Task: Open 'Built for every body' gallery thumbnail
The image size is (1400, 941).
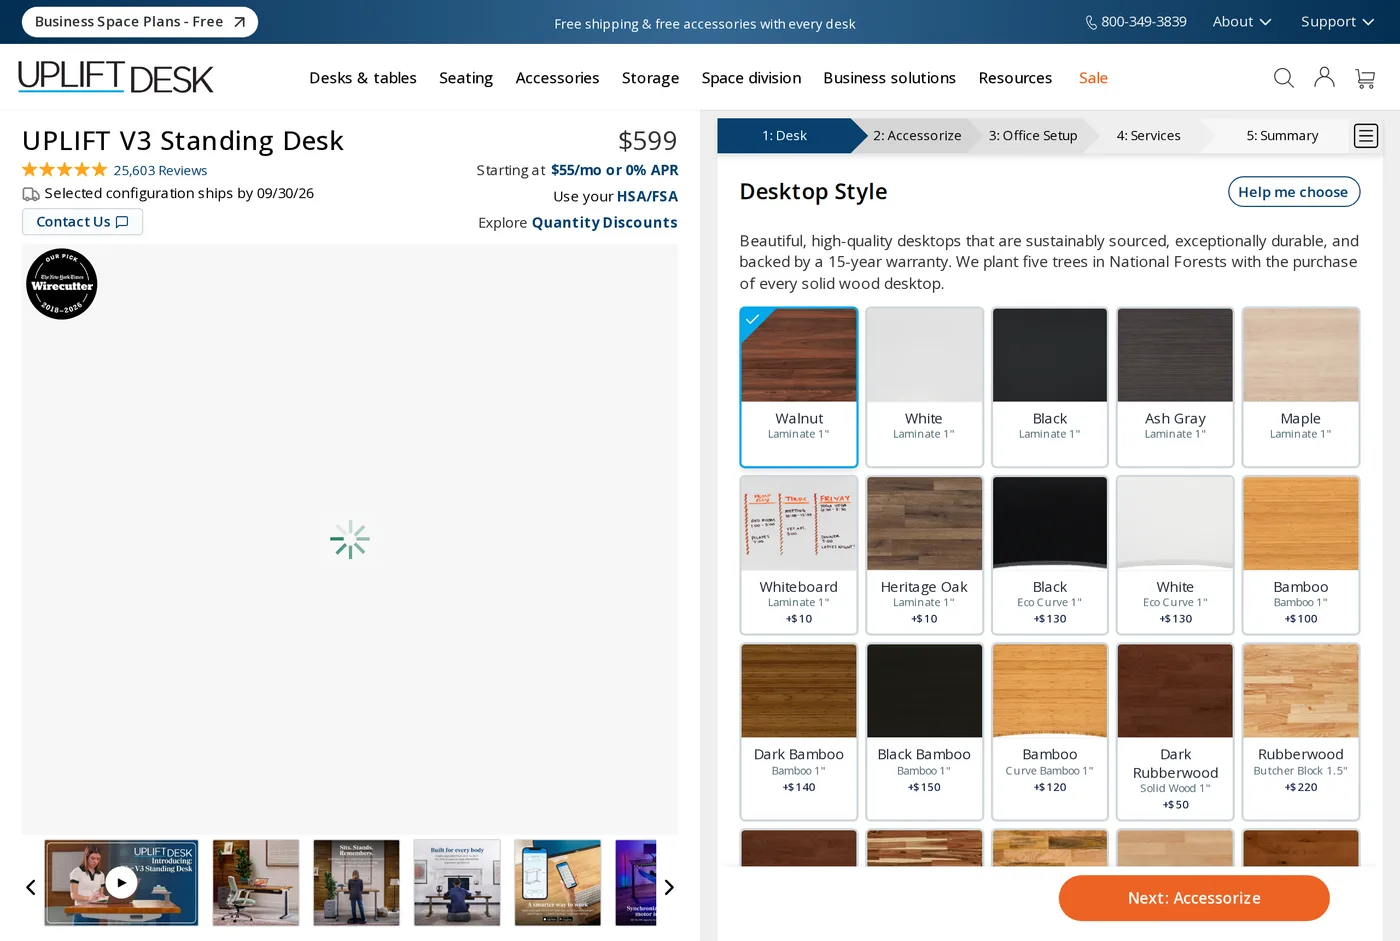Action: 457,883
